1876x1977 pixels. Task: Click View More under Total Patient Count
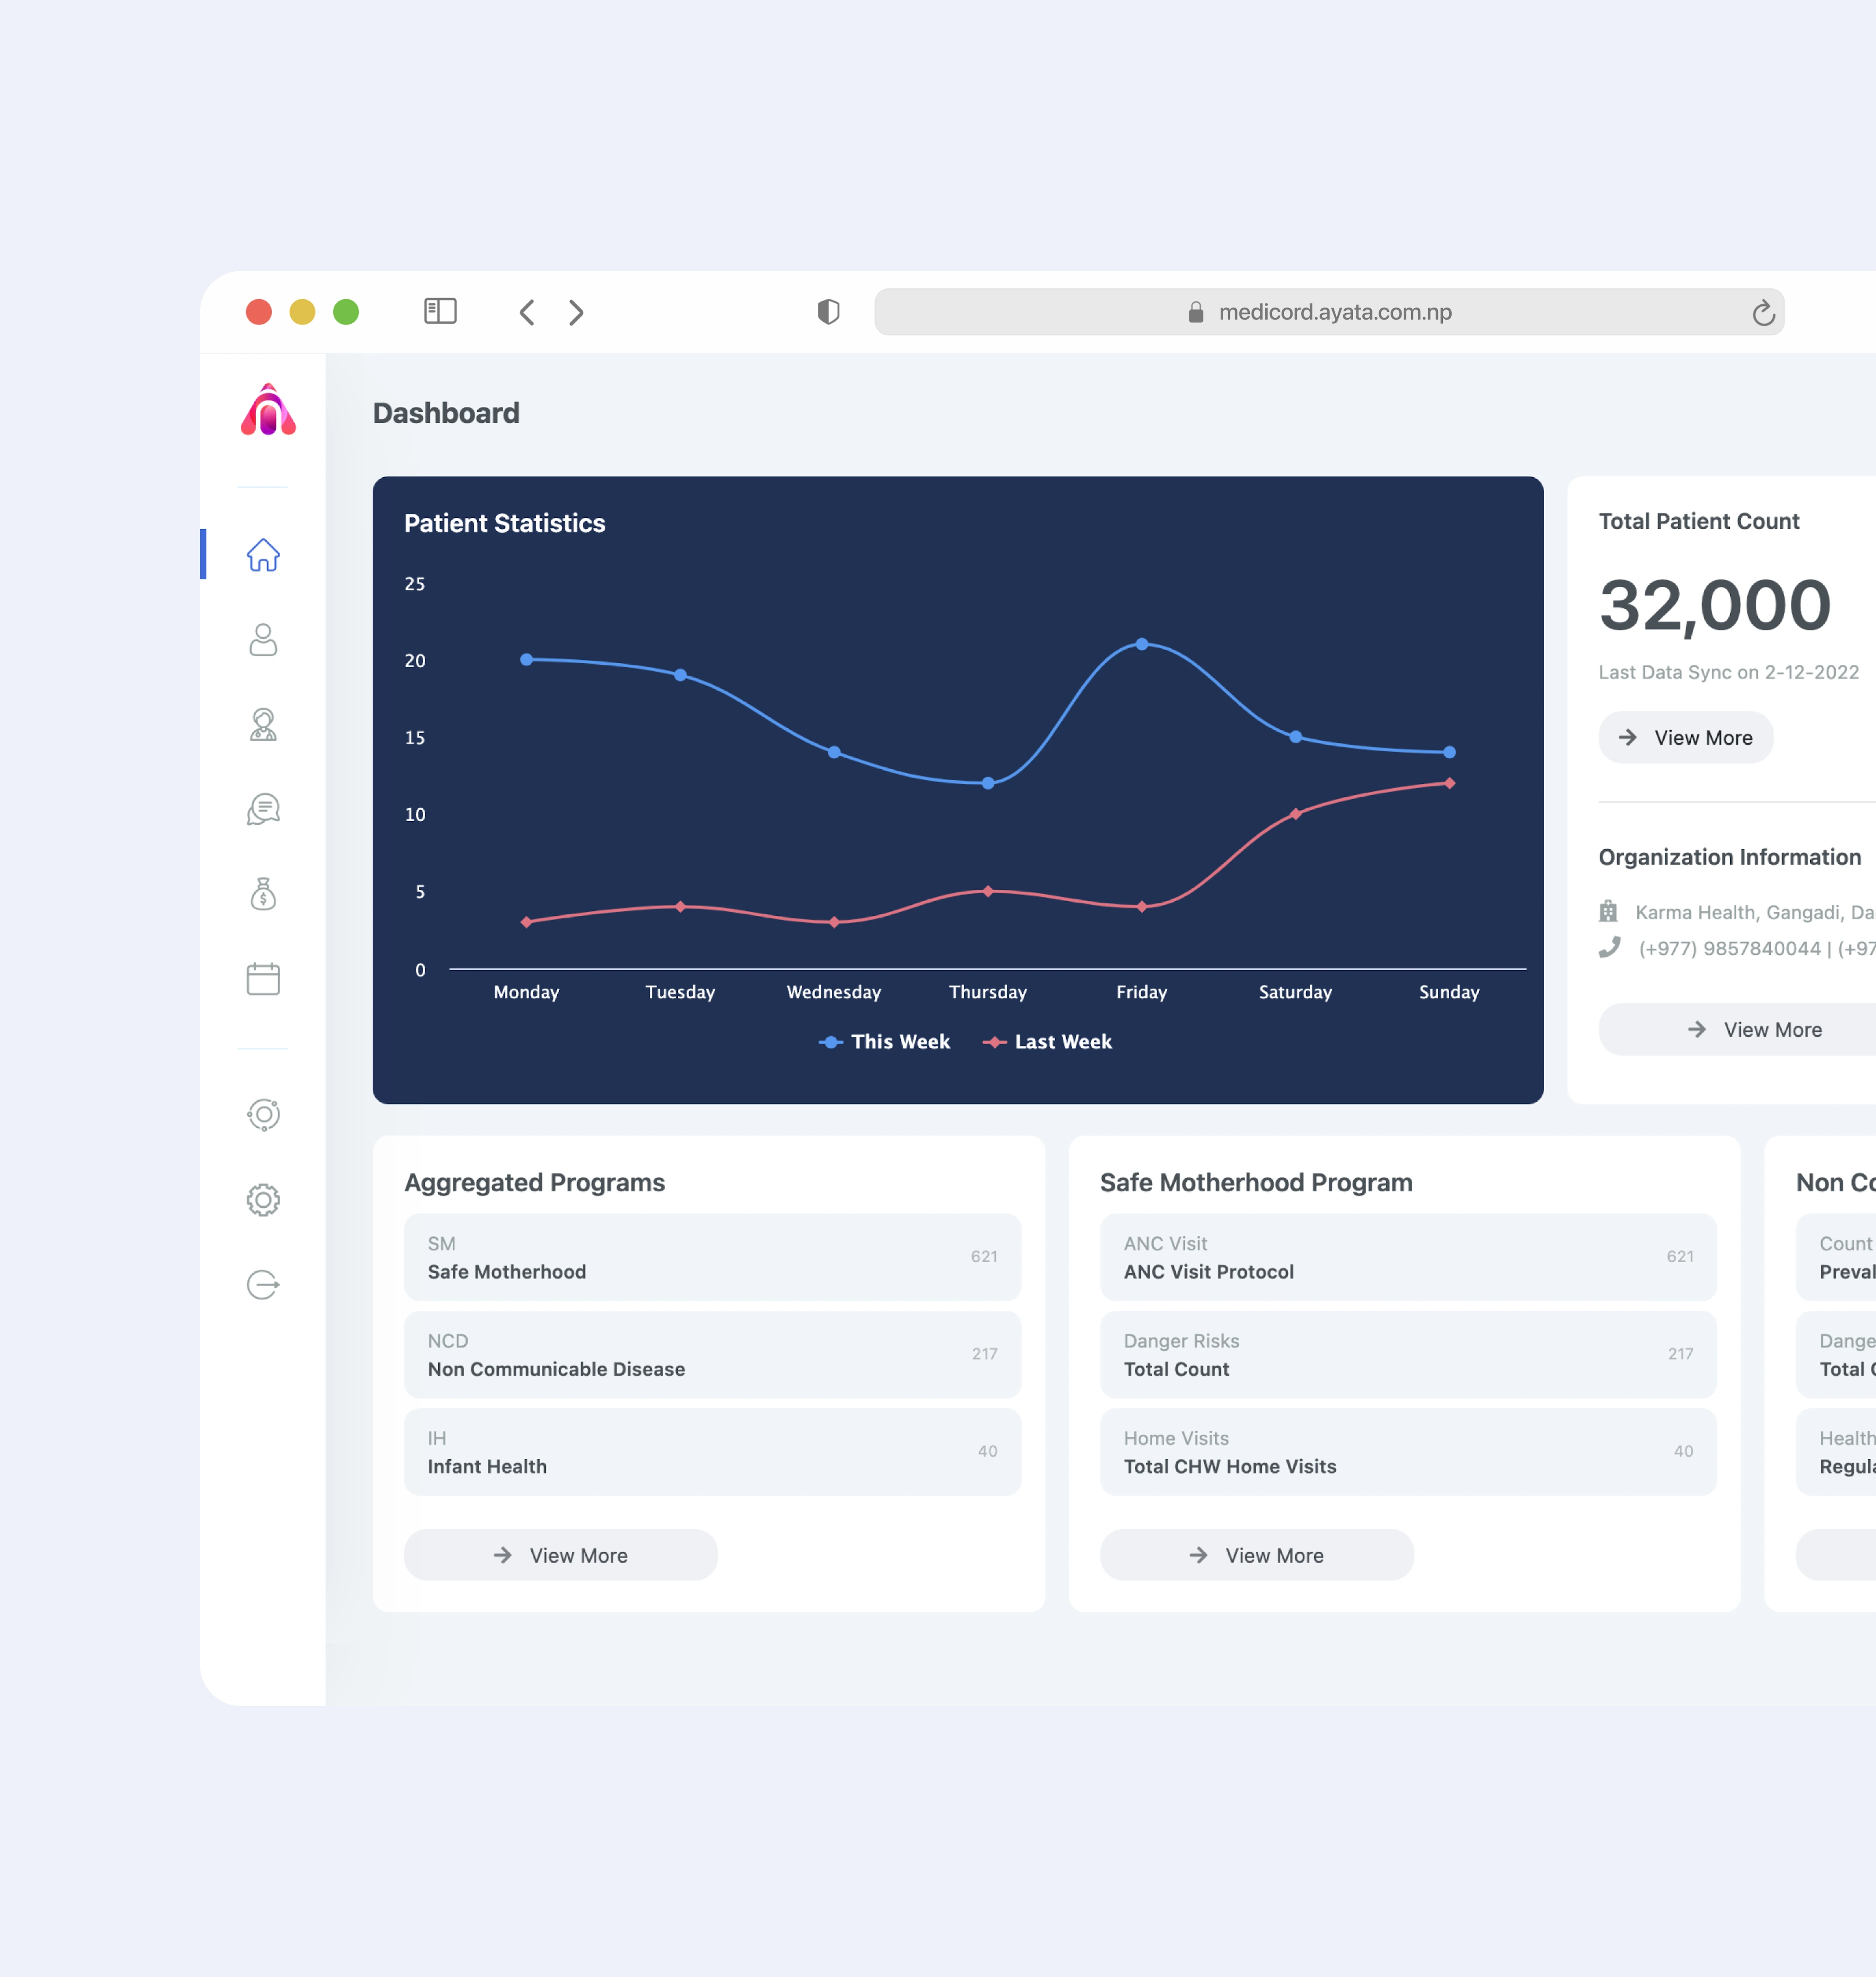[x=1685, y=738]
